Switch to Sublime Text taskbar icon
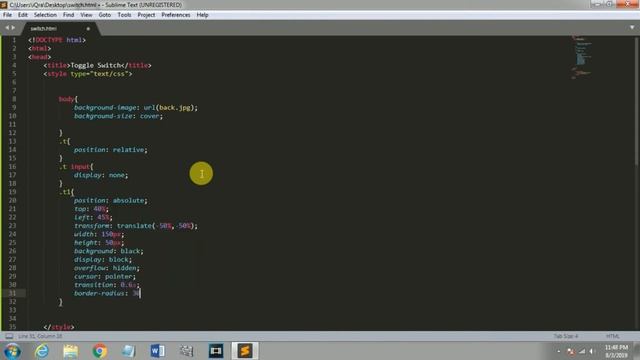Viewport: 640px width, 360px height. 245,351
